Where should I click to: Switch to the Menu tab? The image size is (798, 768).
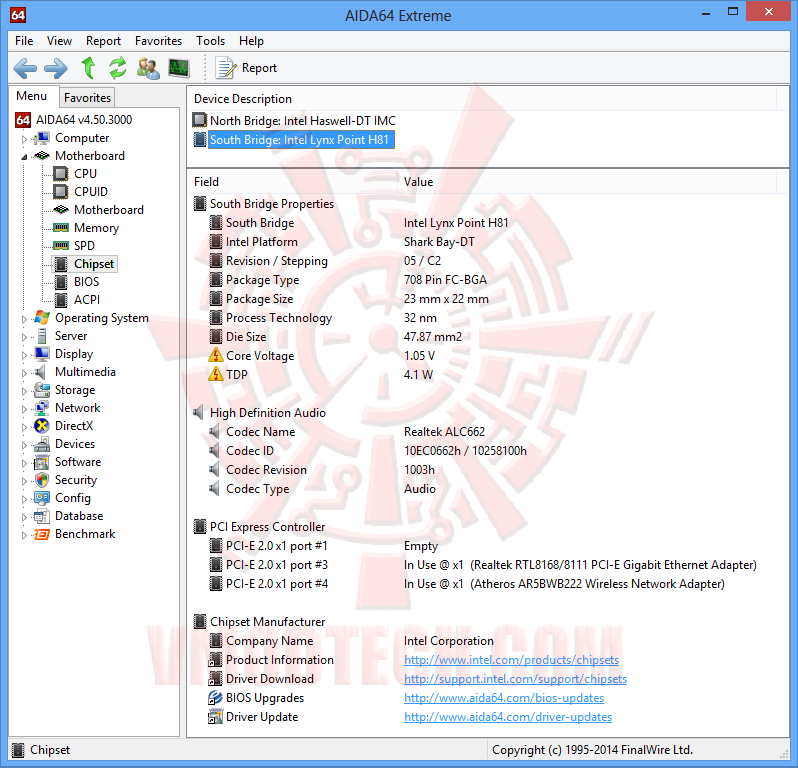click(x=32, y=96)
